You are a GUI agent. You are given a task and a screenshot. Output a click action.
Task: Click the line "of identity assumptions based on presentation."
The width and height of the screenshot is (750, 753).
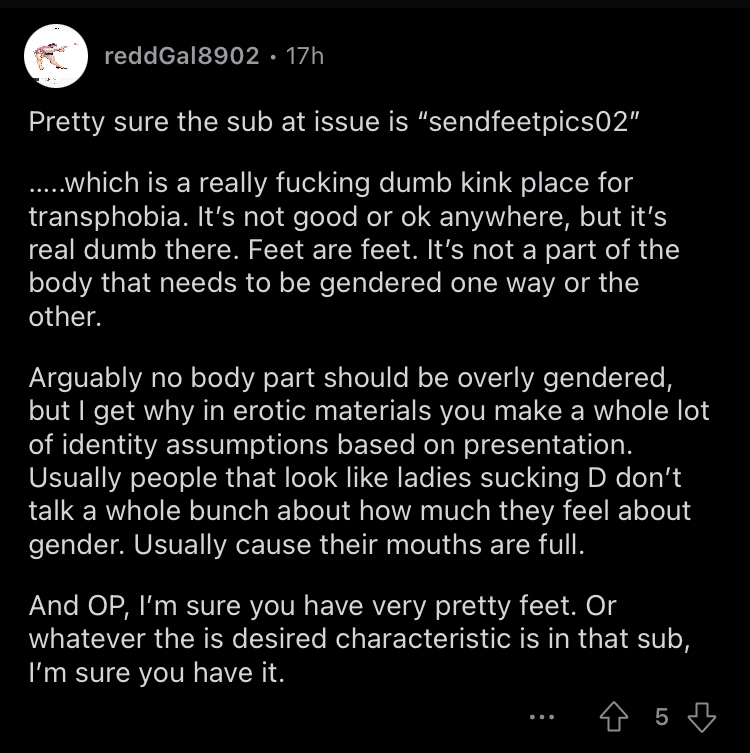click(331, 444)
